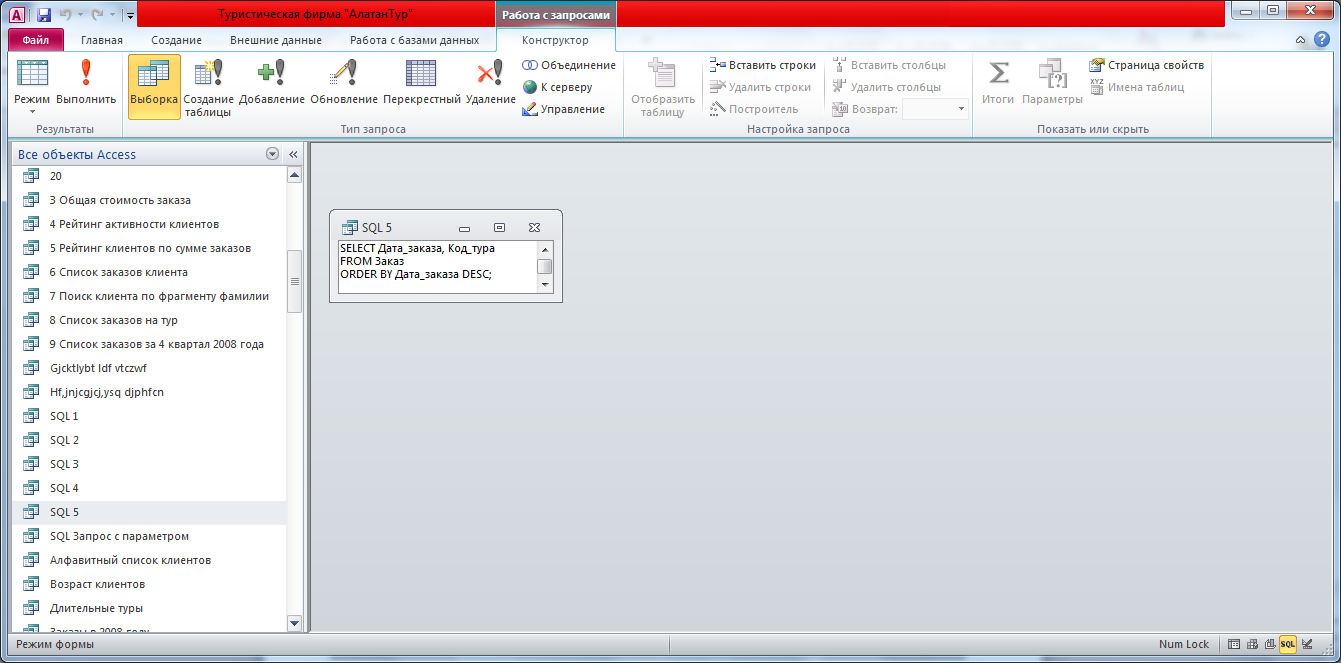Select 'Возраст клиентов' query
The height and width of the screenshot is (663, 1341).
150,584
